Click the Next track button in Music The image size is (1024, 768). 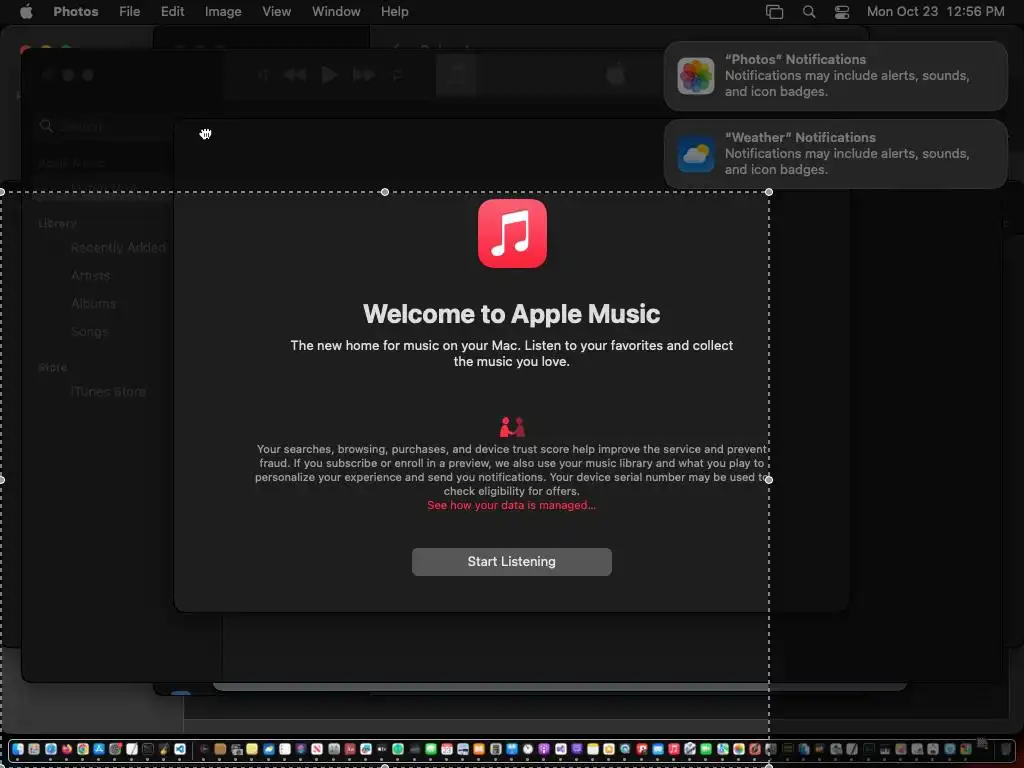click(364, 75)
